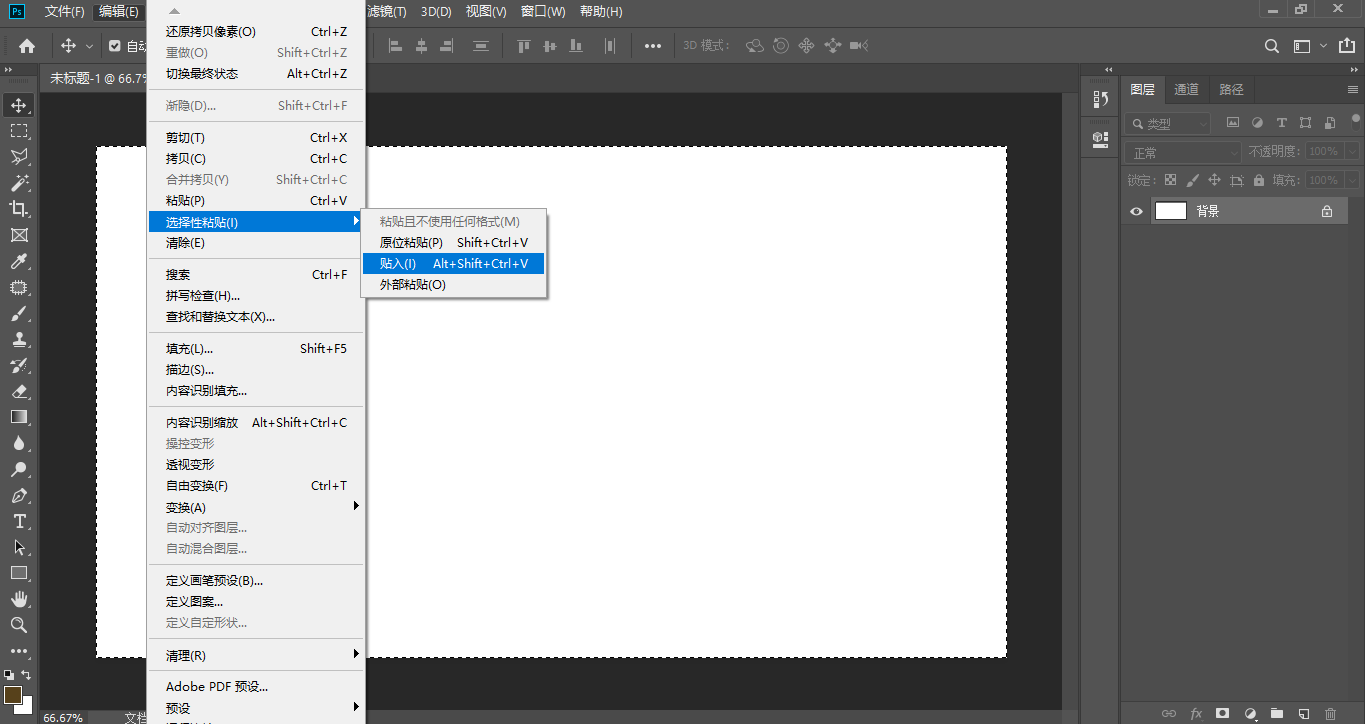1365x724 pixels.
Task: Open the Edit Toolbar three-dots button
Action: coord(19,651)
